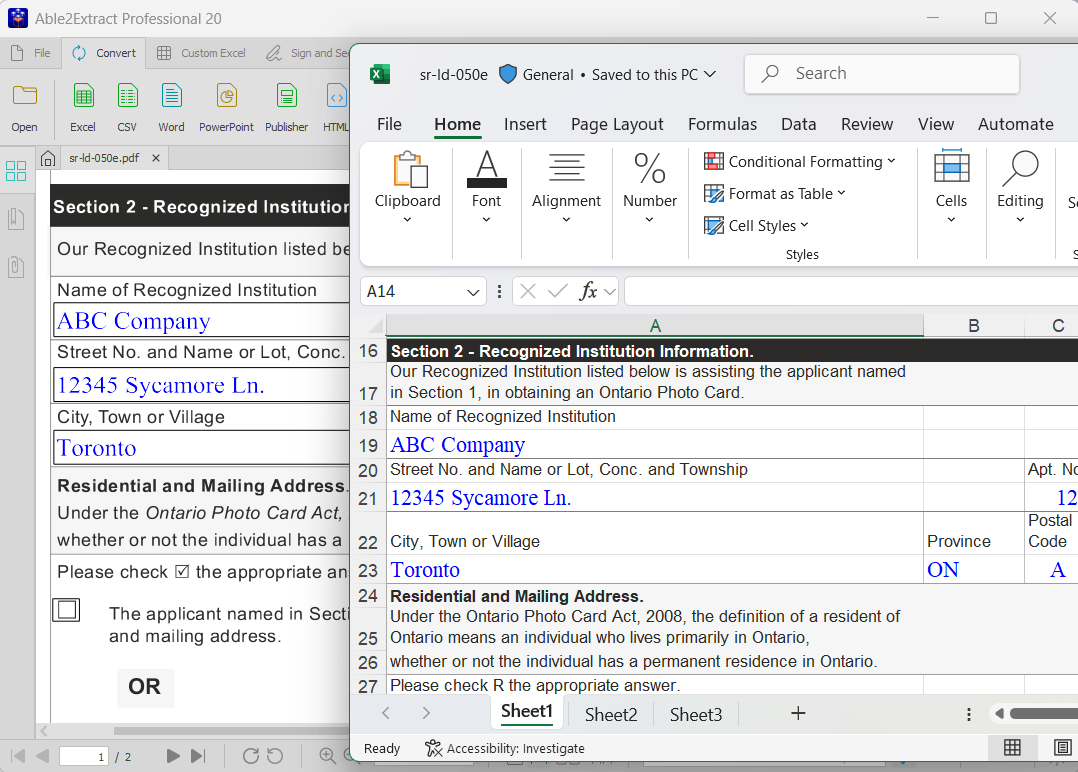
Task: Show the bookmarks sidebar panel
Action: pyautogui.click(x=15, y=219)
